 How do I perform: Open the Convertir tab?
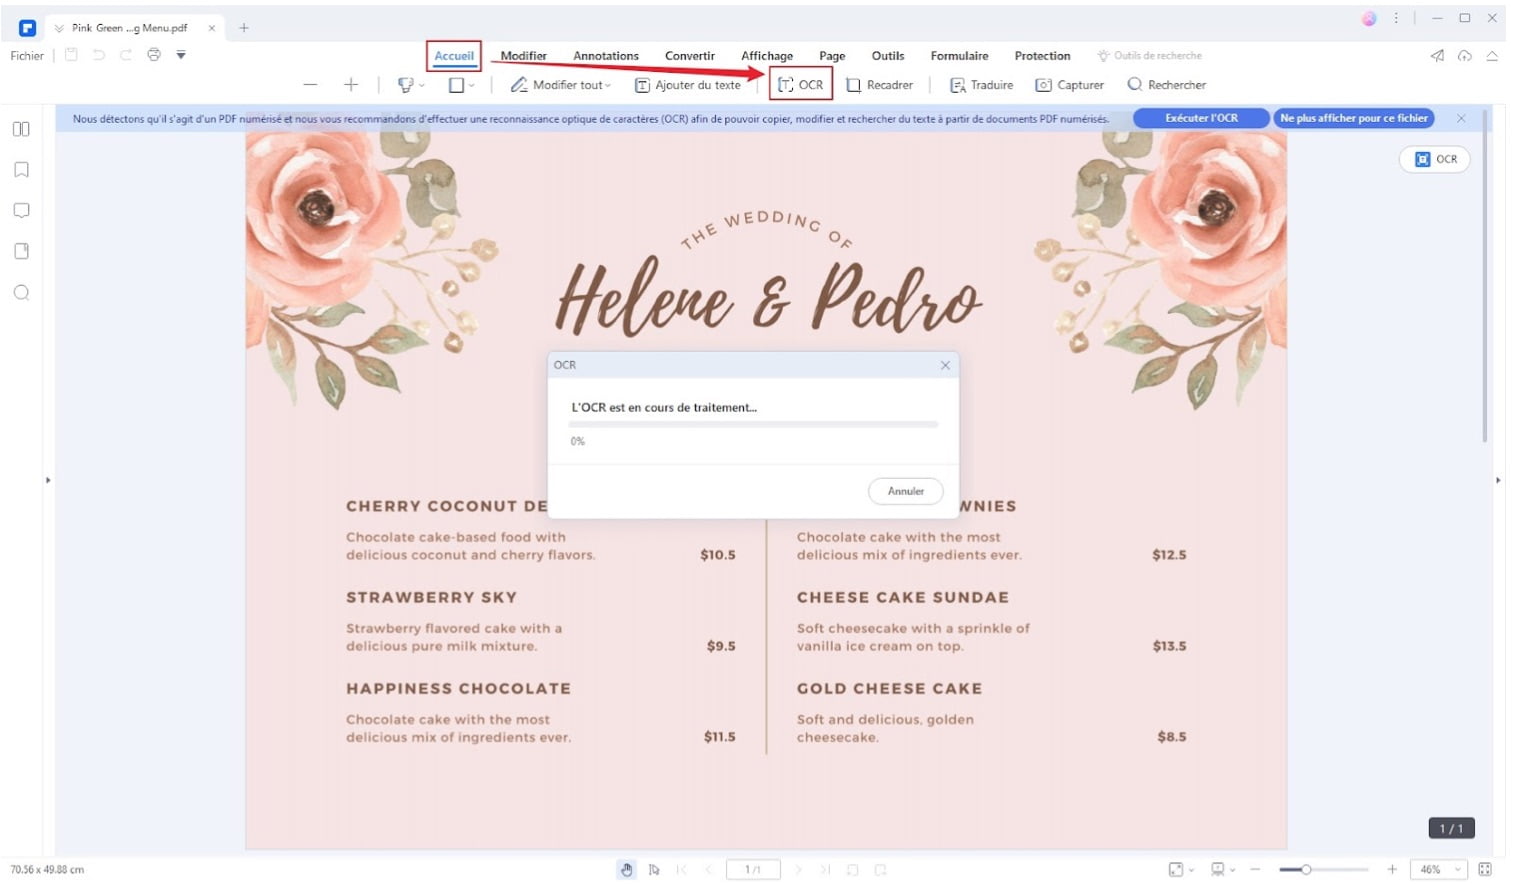coord(689,56)
